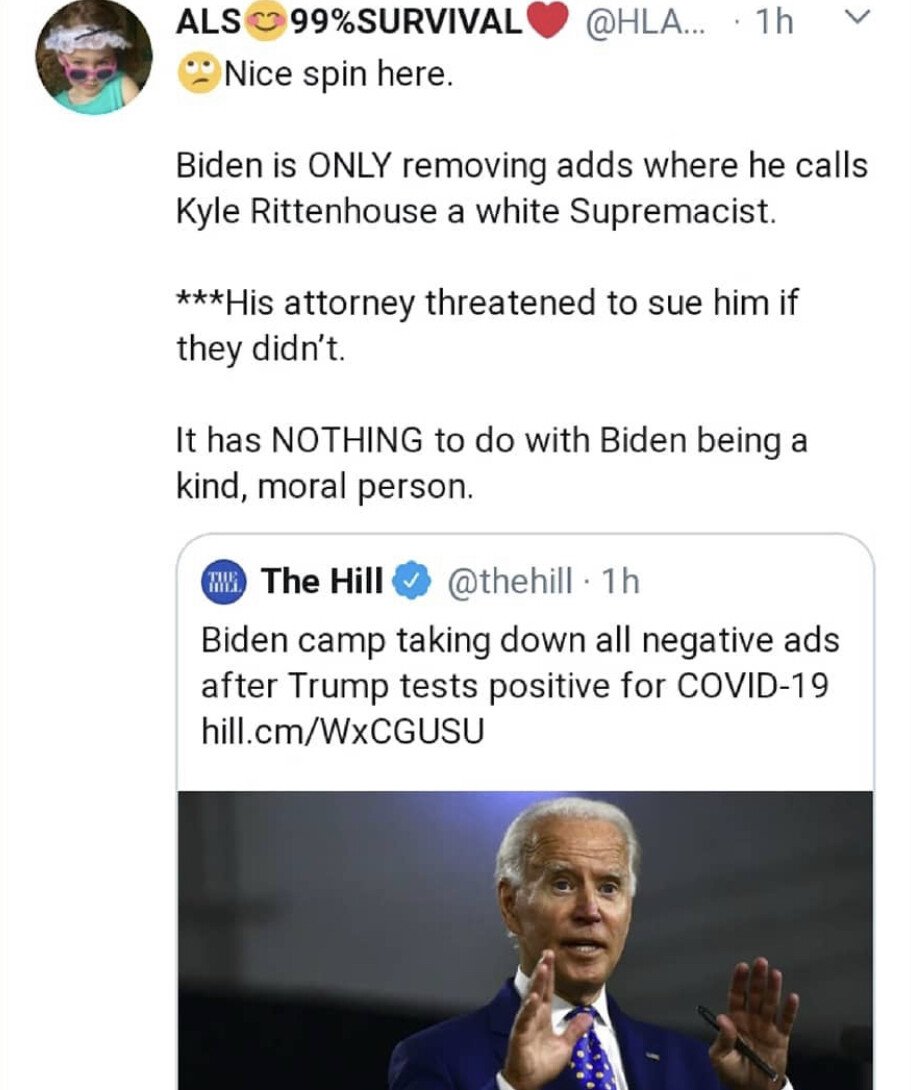Click The Hill's blue verified badge

[412, 581]
